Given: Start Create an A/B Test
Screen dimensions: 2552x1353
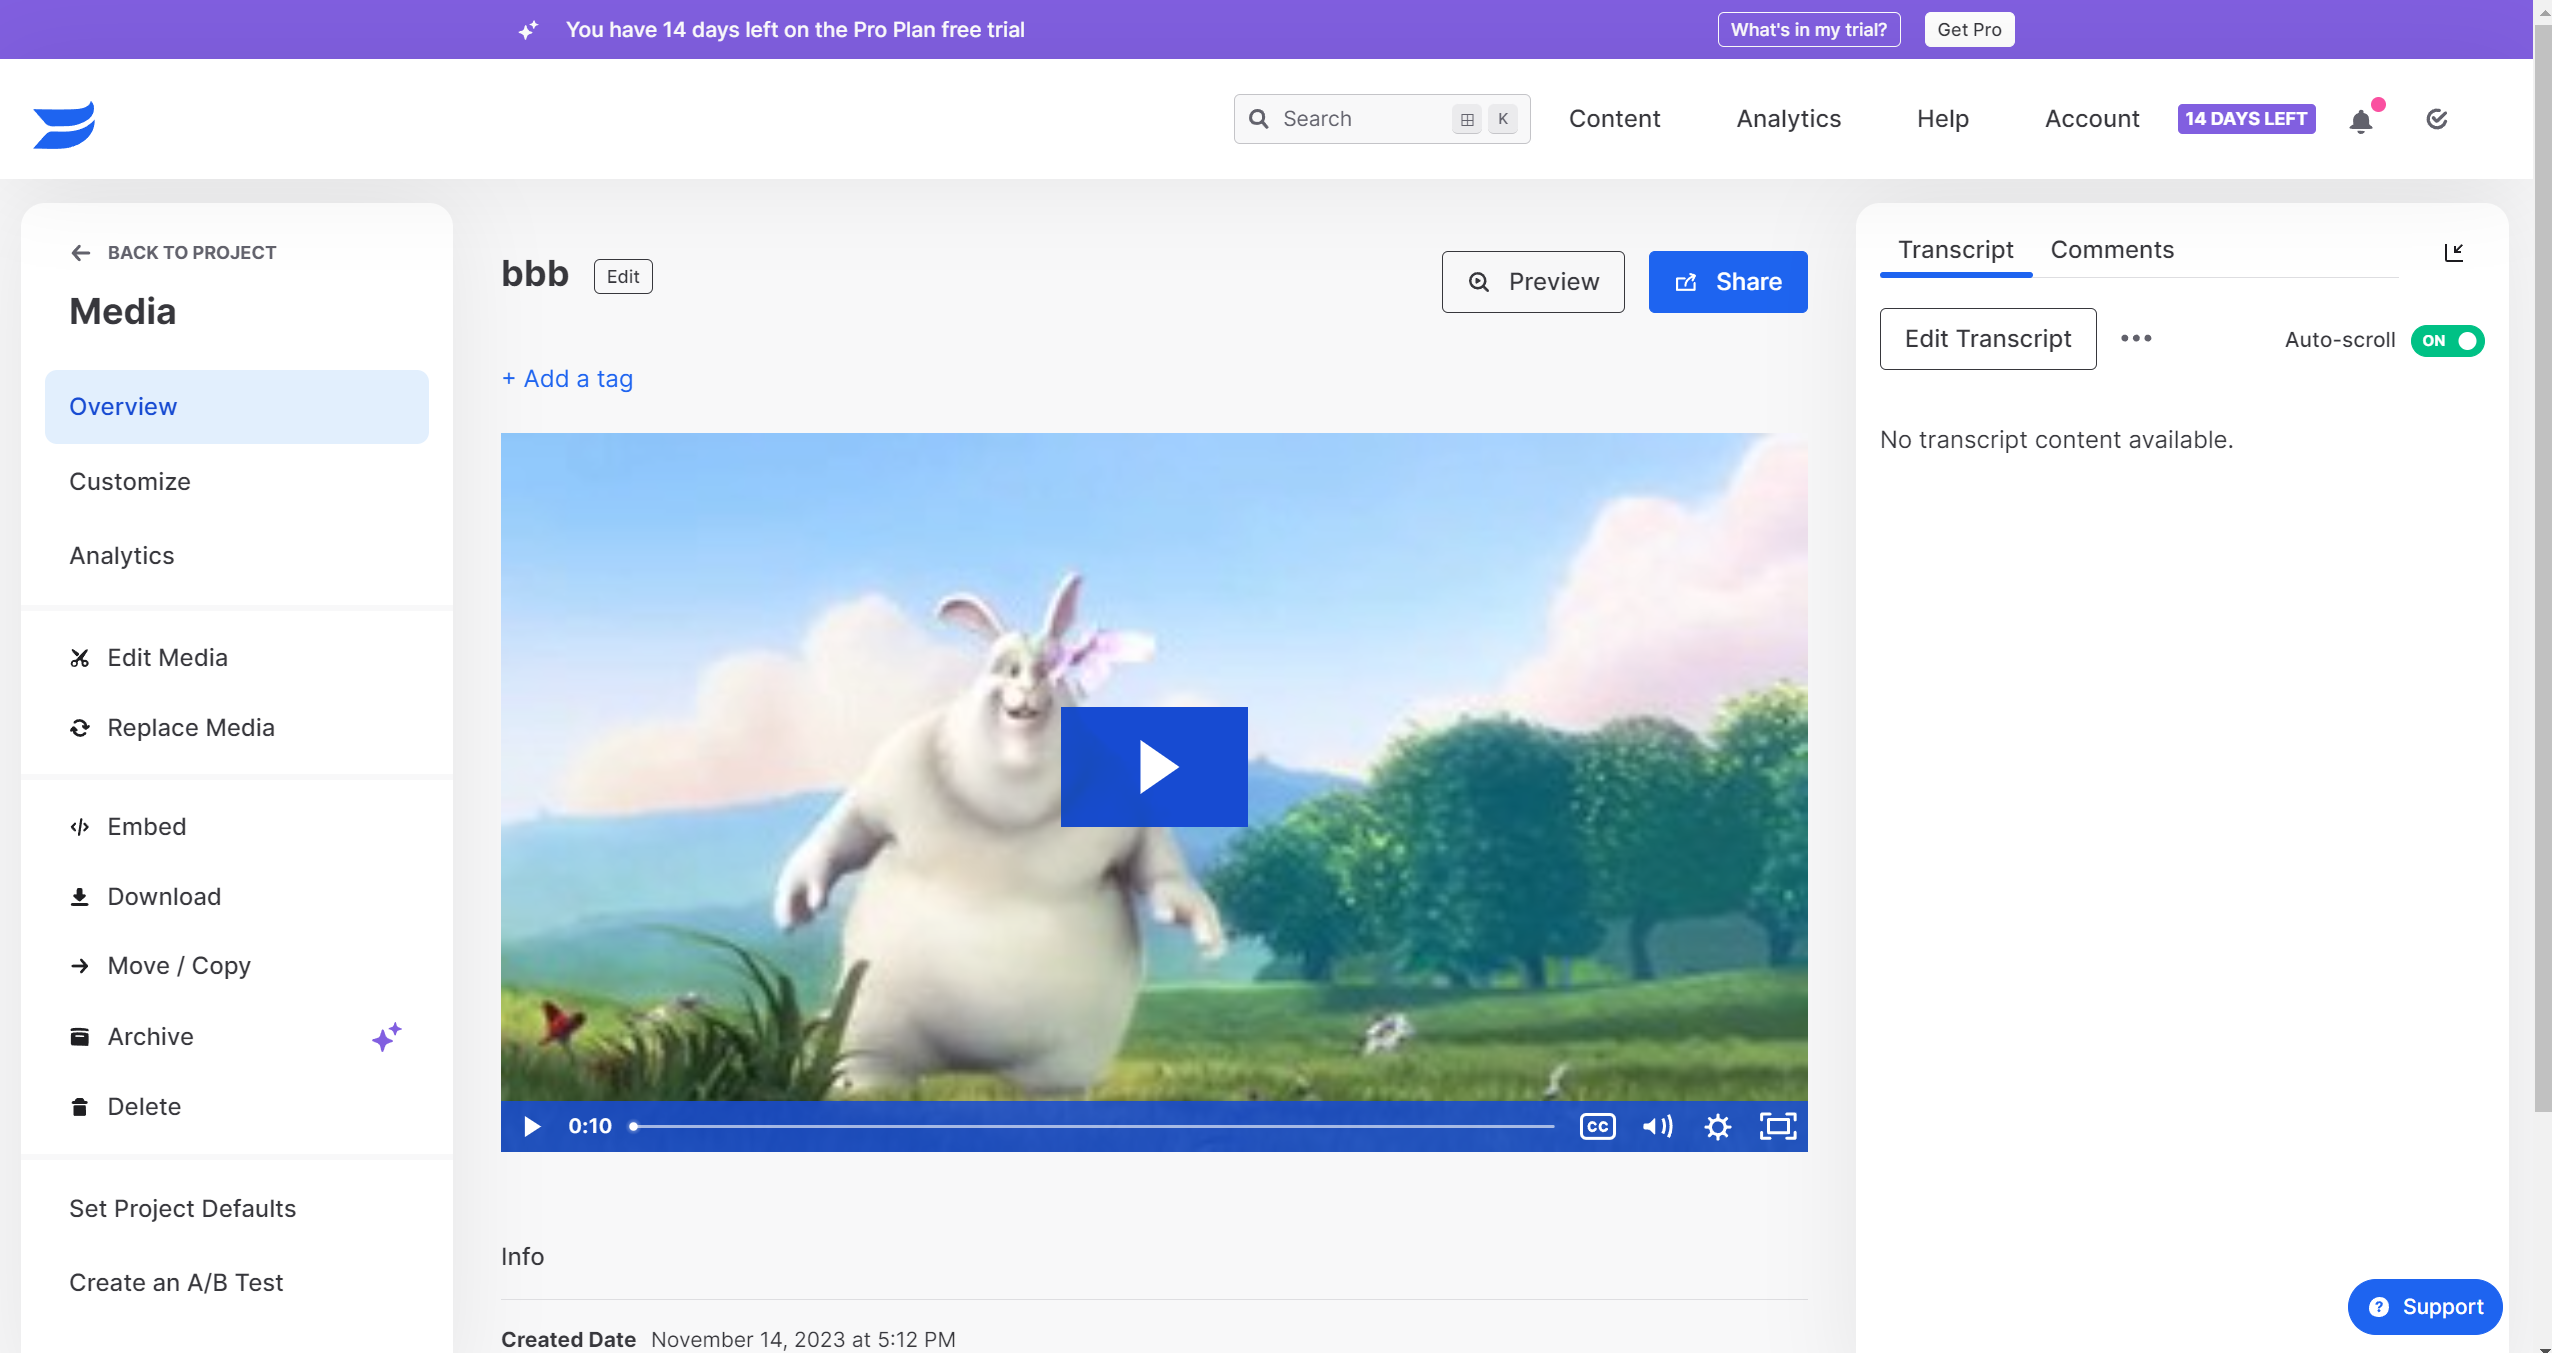Looking at the screenshot, I should pos(176,1283).
